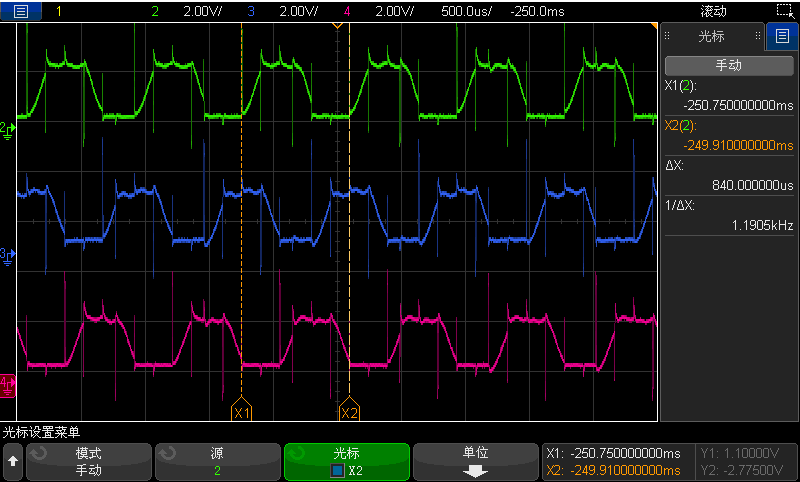
Task: Select the X2(2) cursor value -249.91ms
Action: click(738, 145)
